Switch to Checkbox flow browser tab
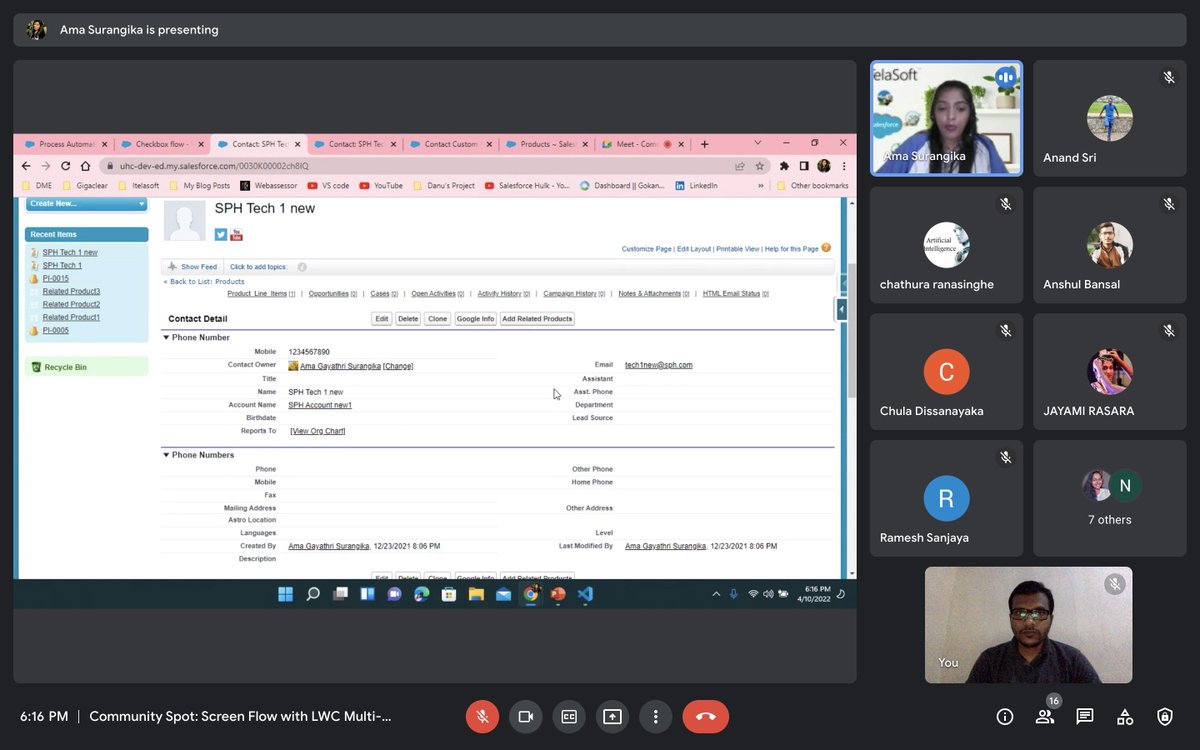This screenshot has width=1200, height=750. 161,144
